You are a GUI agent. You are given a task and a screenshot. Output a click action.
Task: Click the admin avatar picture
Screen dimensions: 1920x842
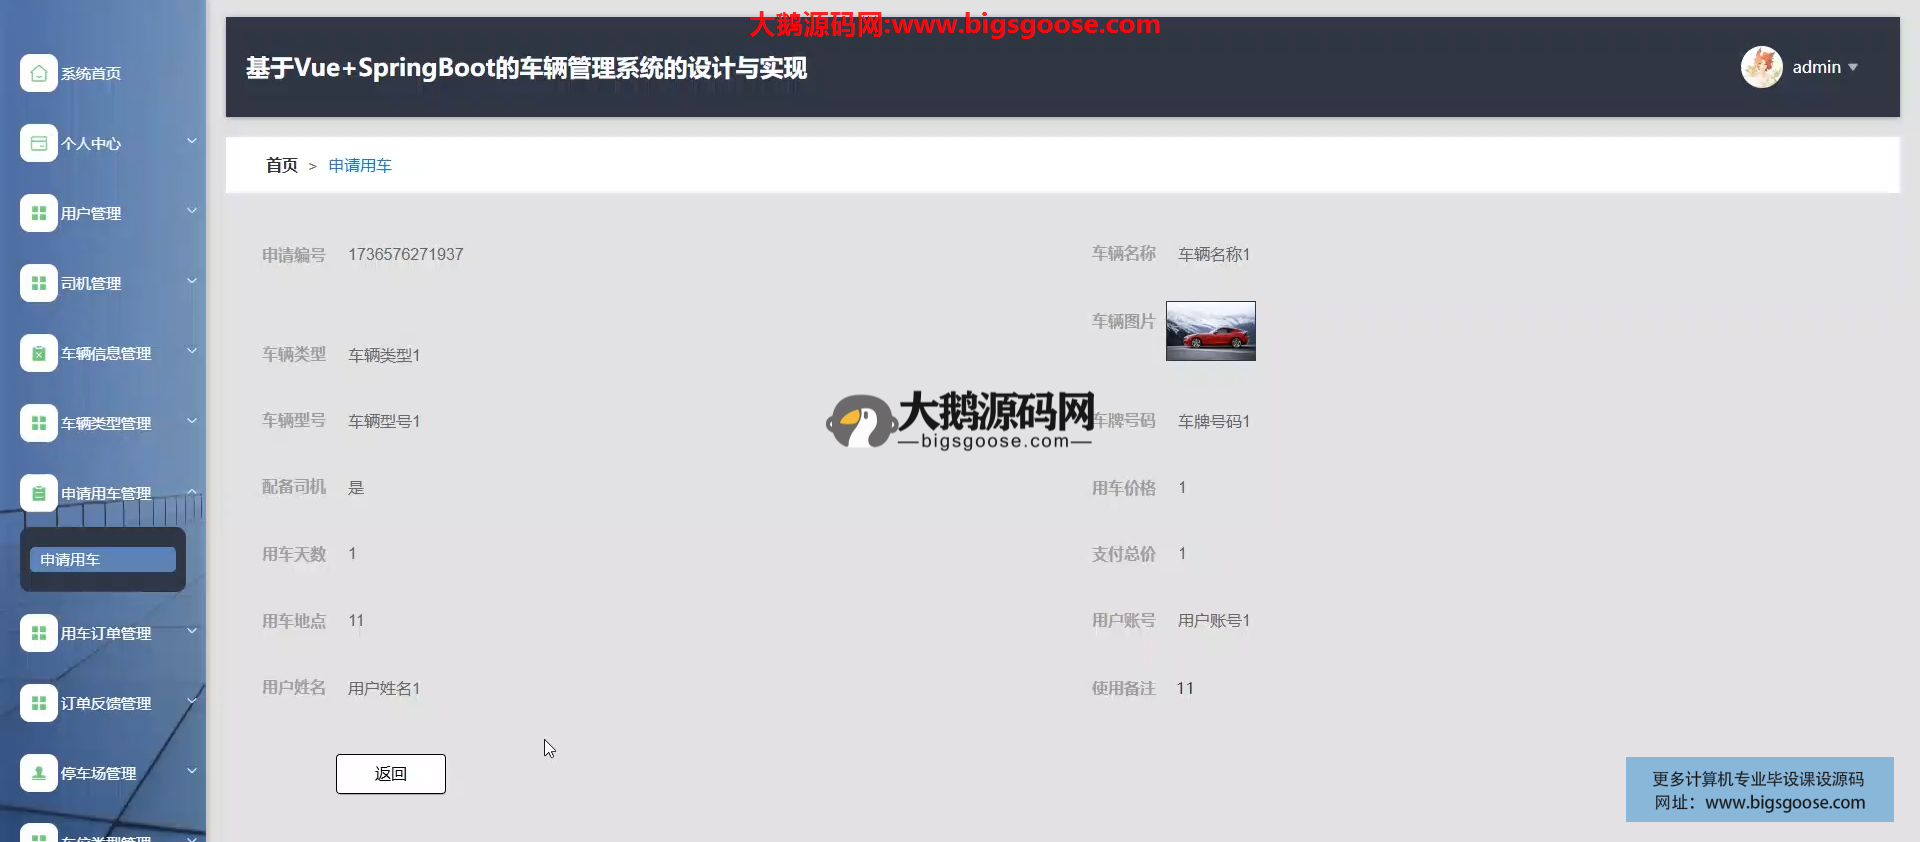coord(1761,67)
